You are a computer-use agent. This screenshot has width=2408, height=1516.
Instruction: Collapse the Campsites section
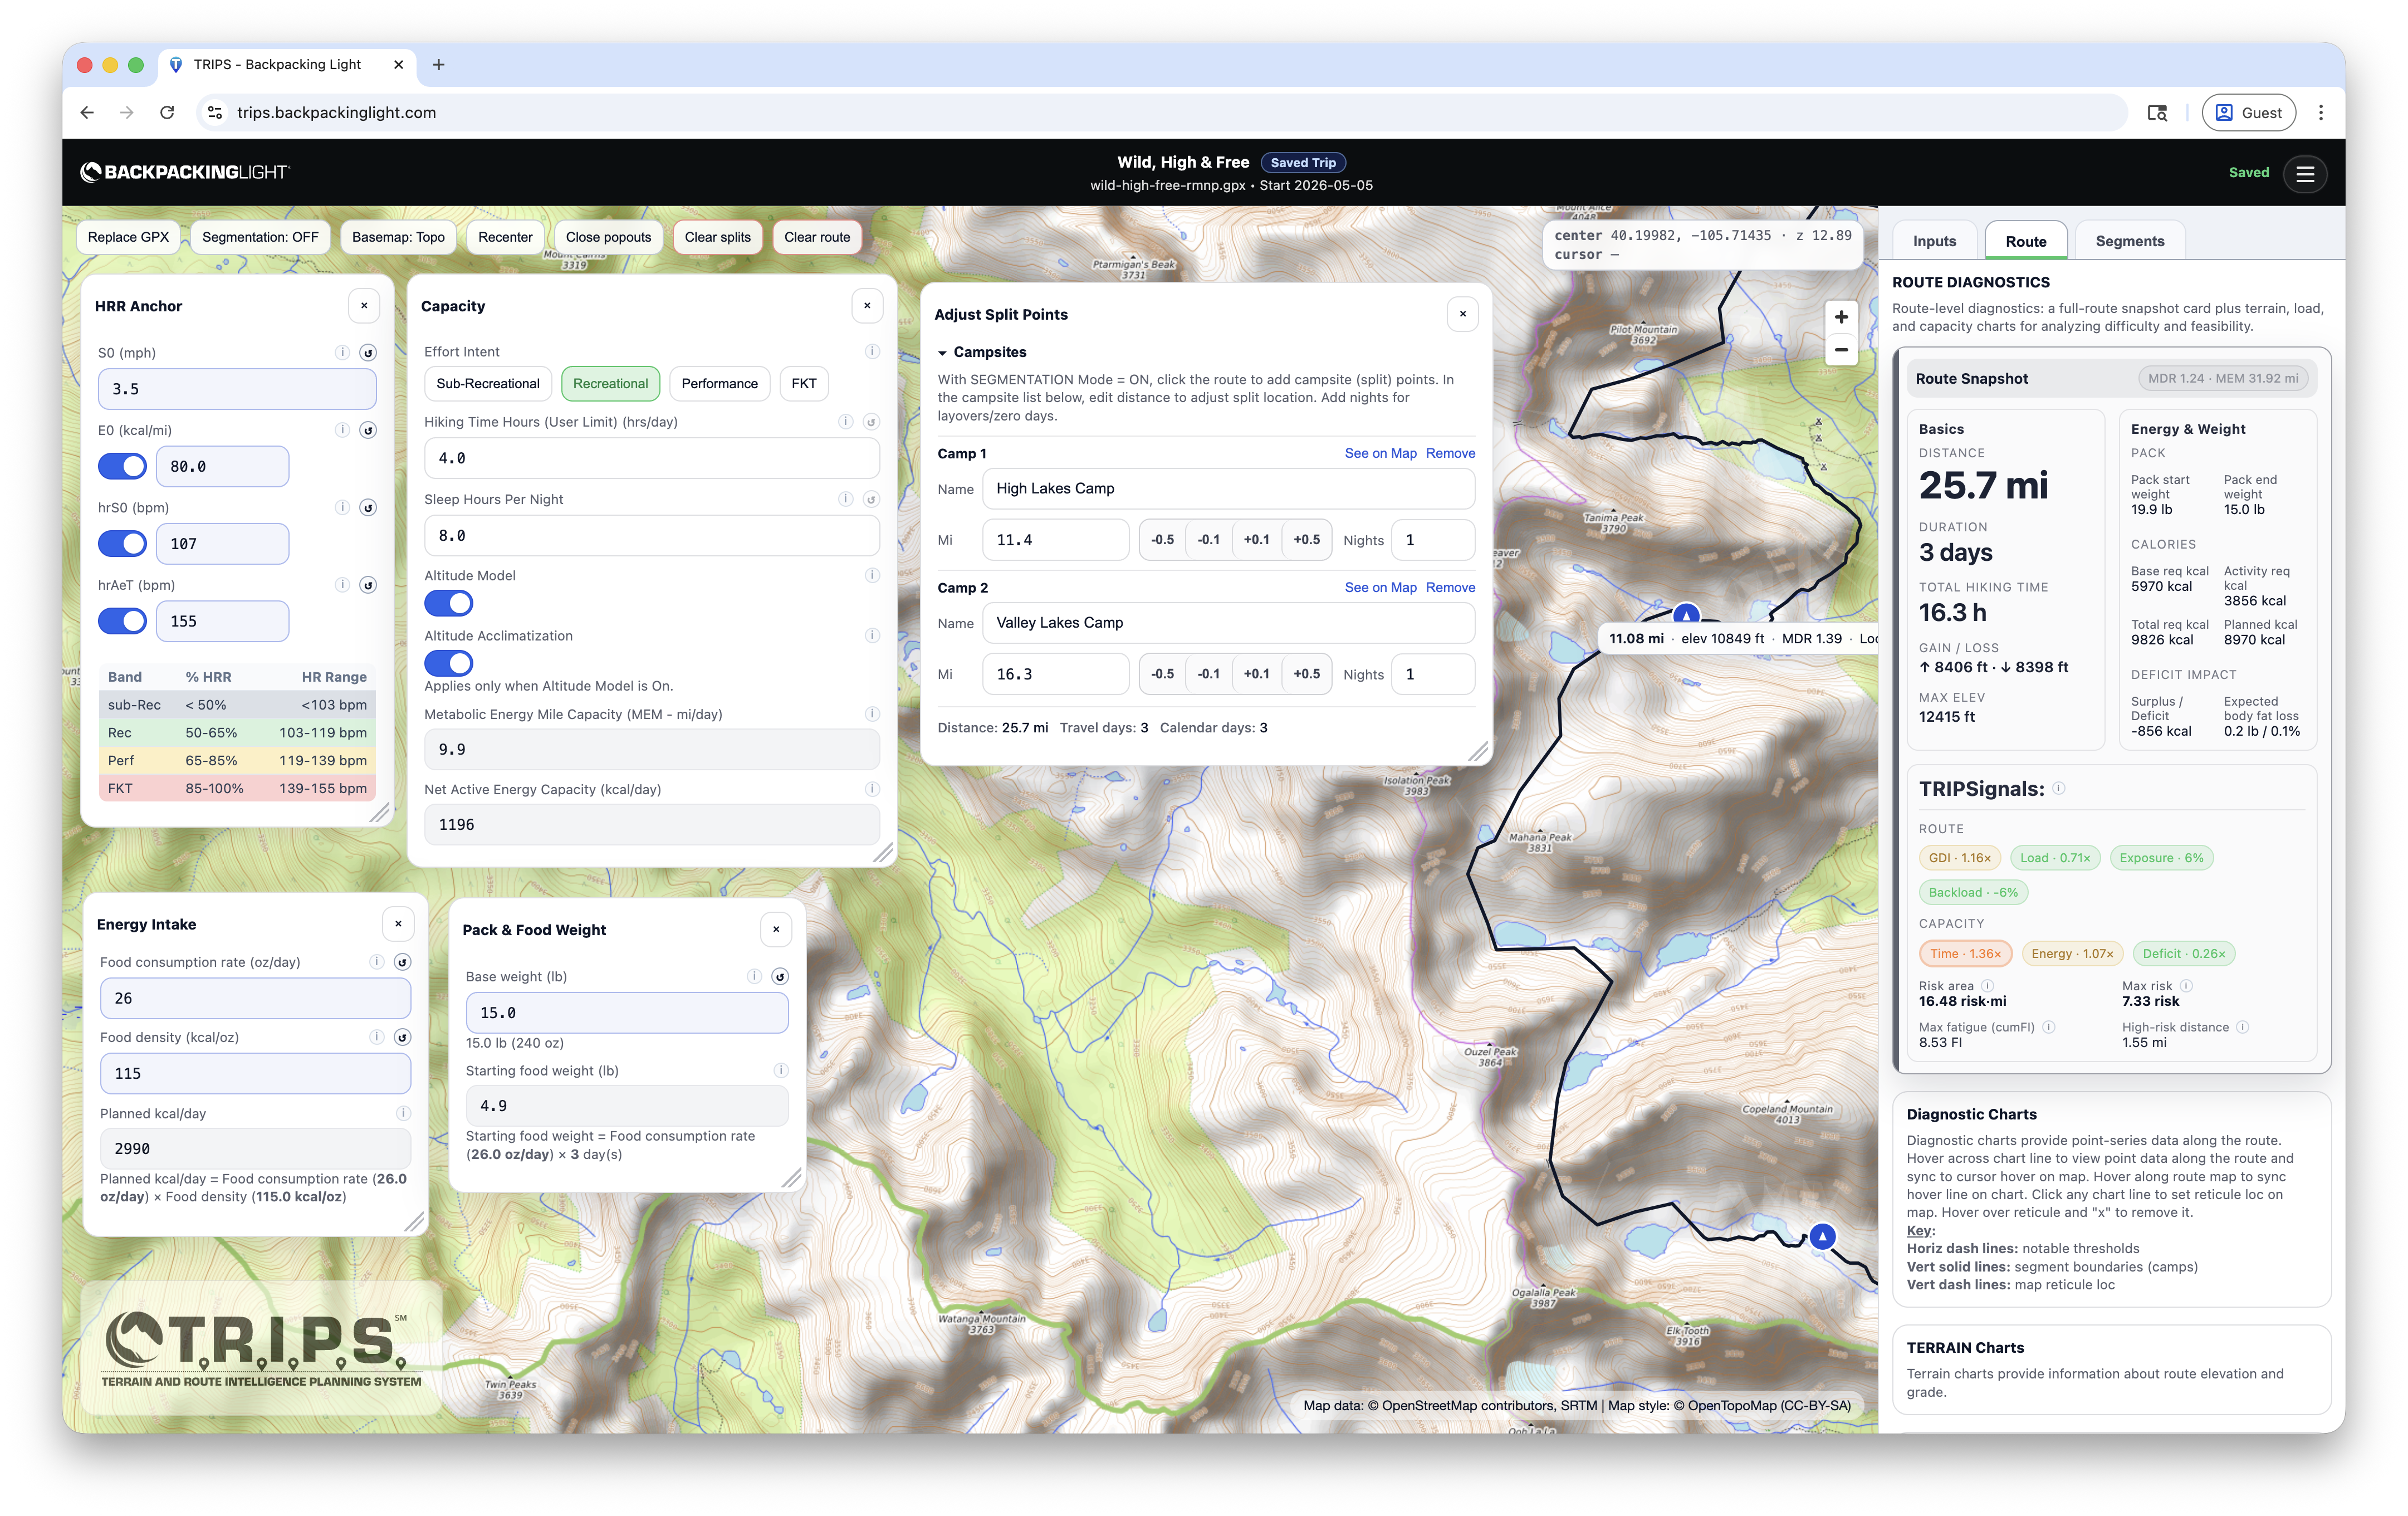982,352
